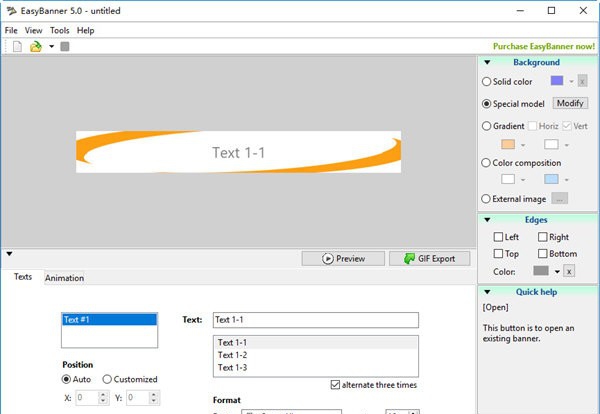Collapse the Edges panel triangle
This screenshot has height=414, width=600.
pyautogui.click(x=488, y=220)
